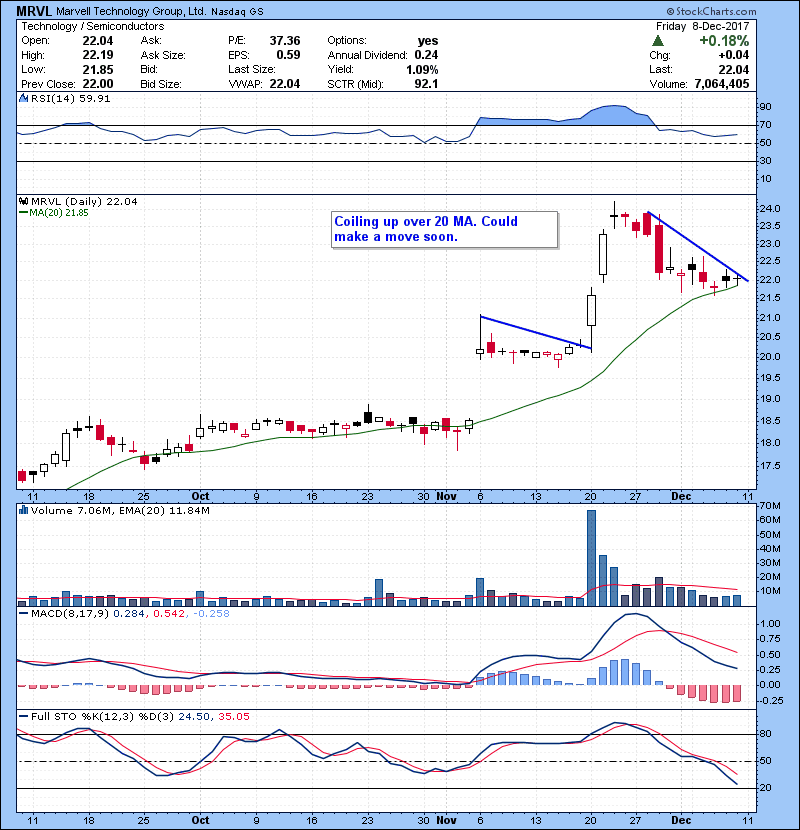Click the RSI 90 level axis label

coord(766,107)
